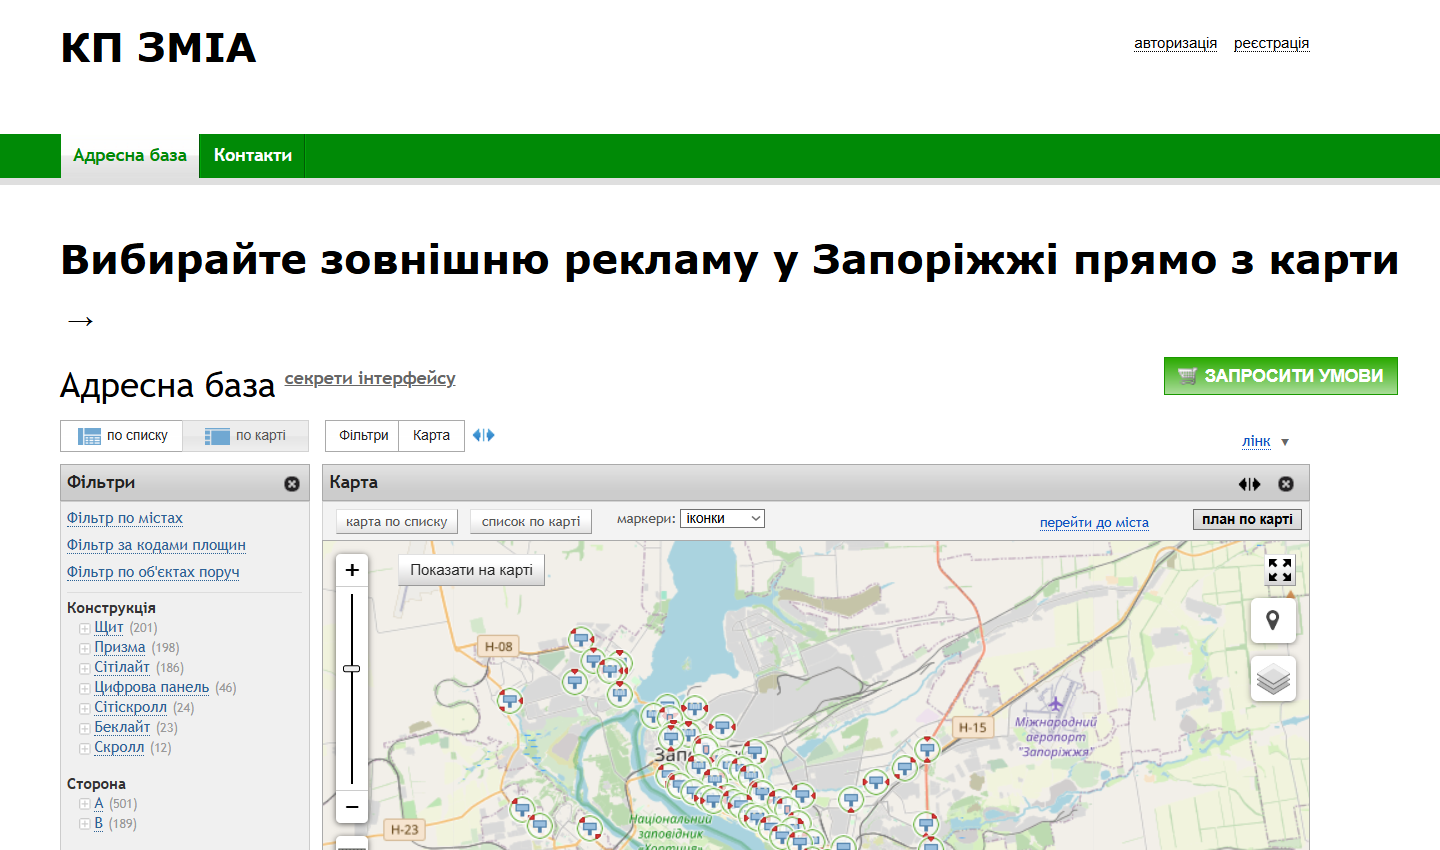
Task: Open the Контакти menu tab
Action: coord(252,156)
